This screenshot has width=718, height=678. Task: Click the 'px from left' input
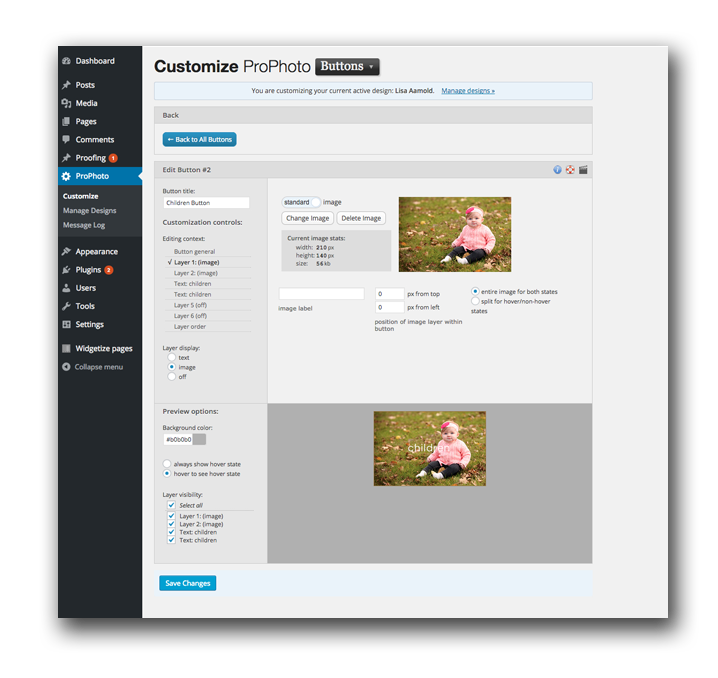(390, 307)
